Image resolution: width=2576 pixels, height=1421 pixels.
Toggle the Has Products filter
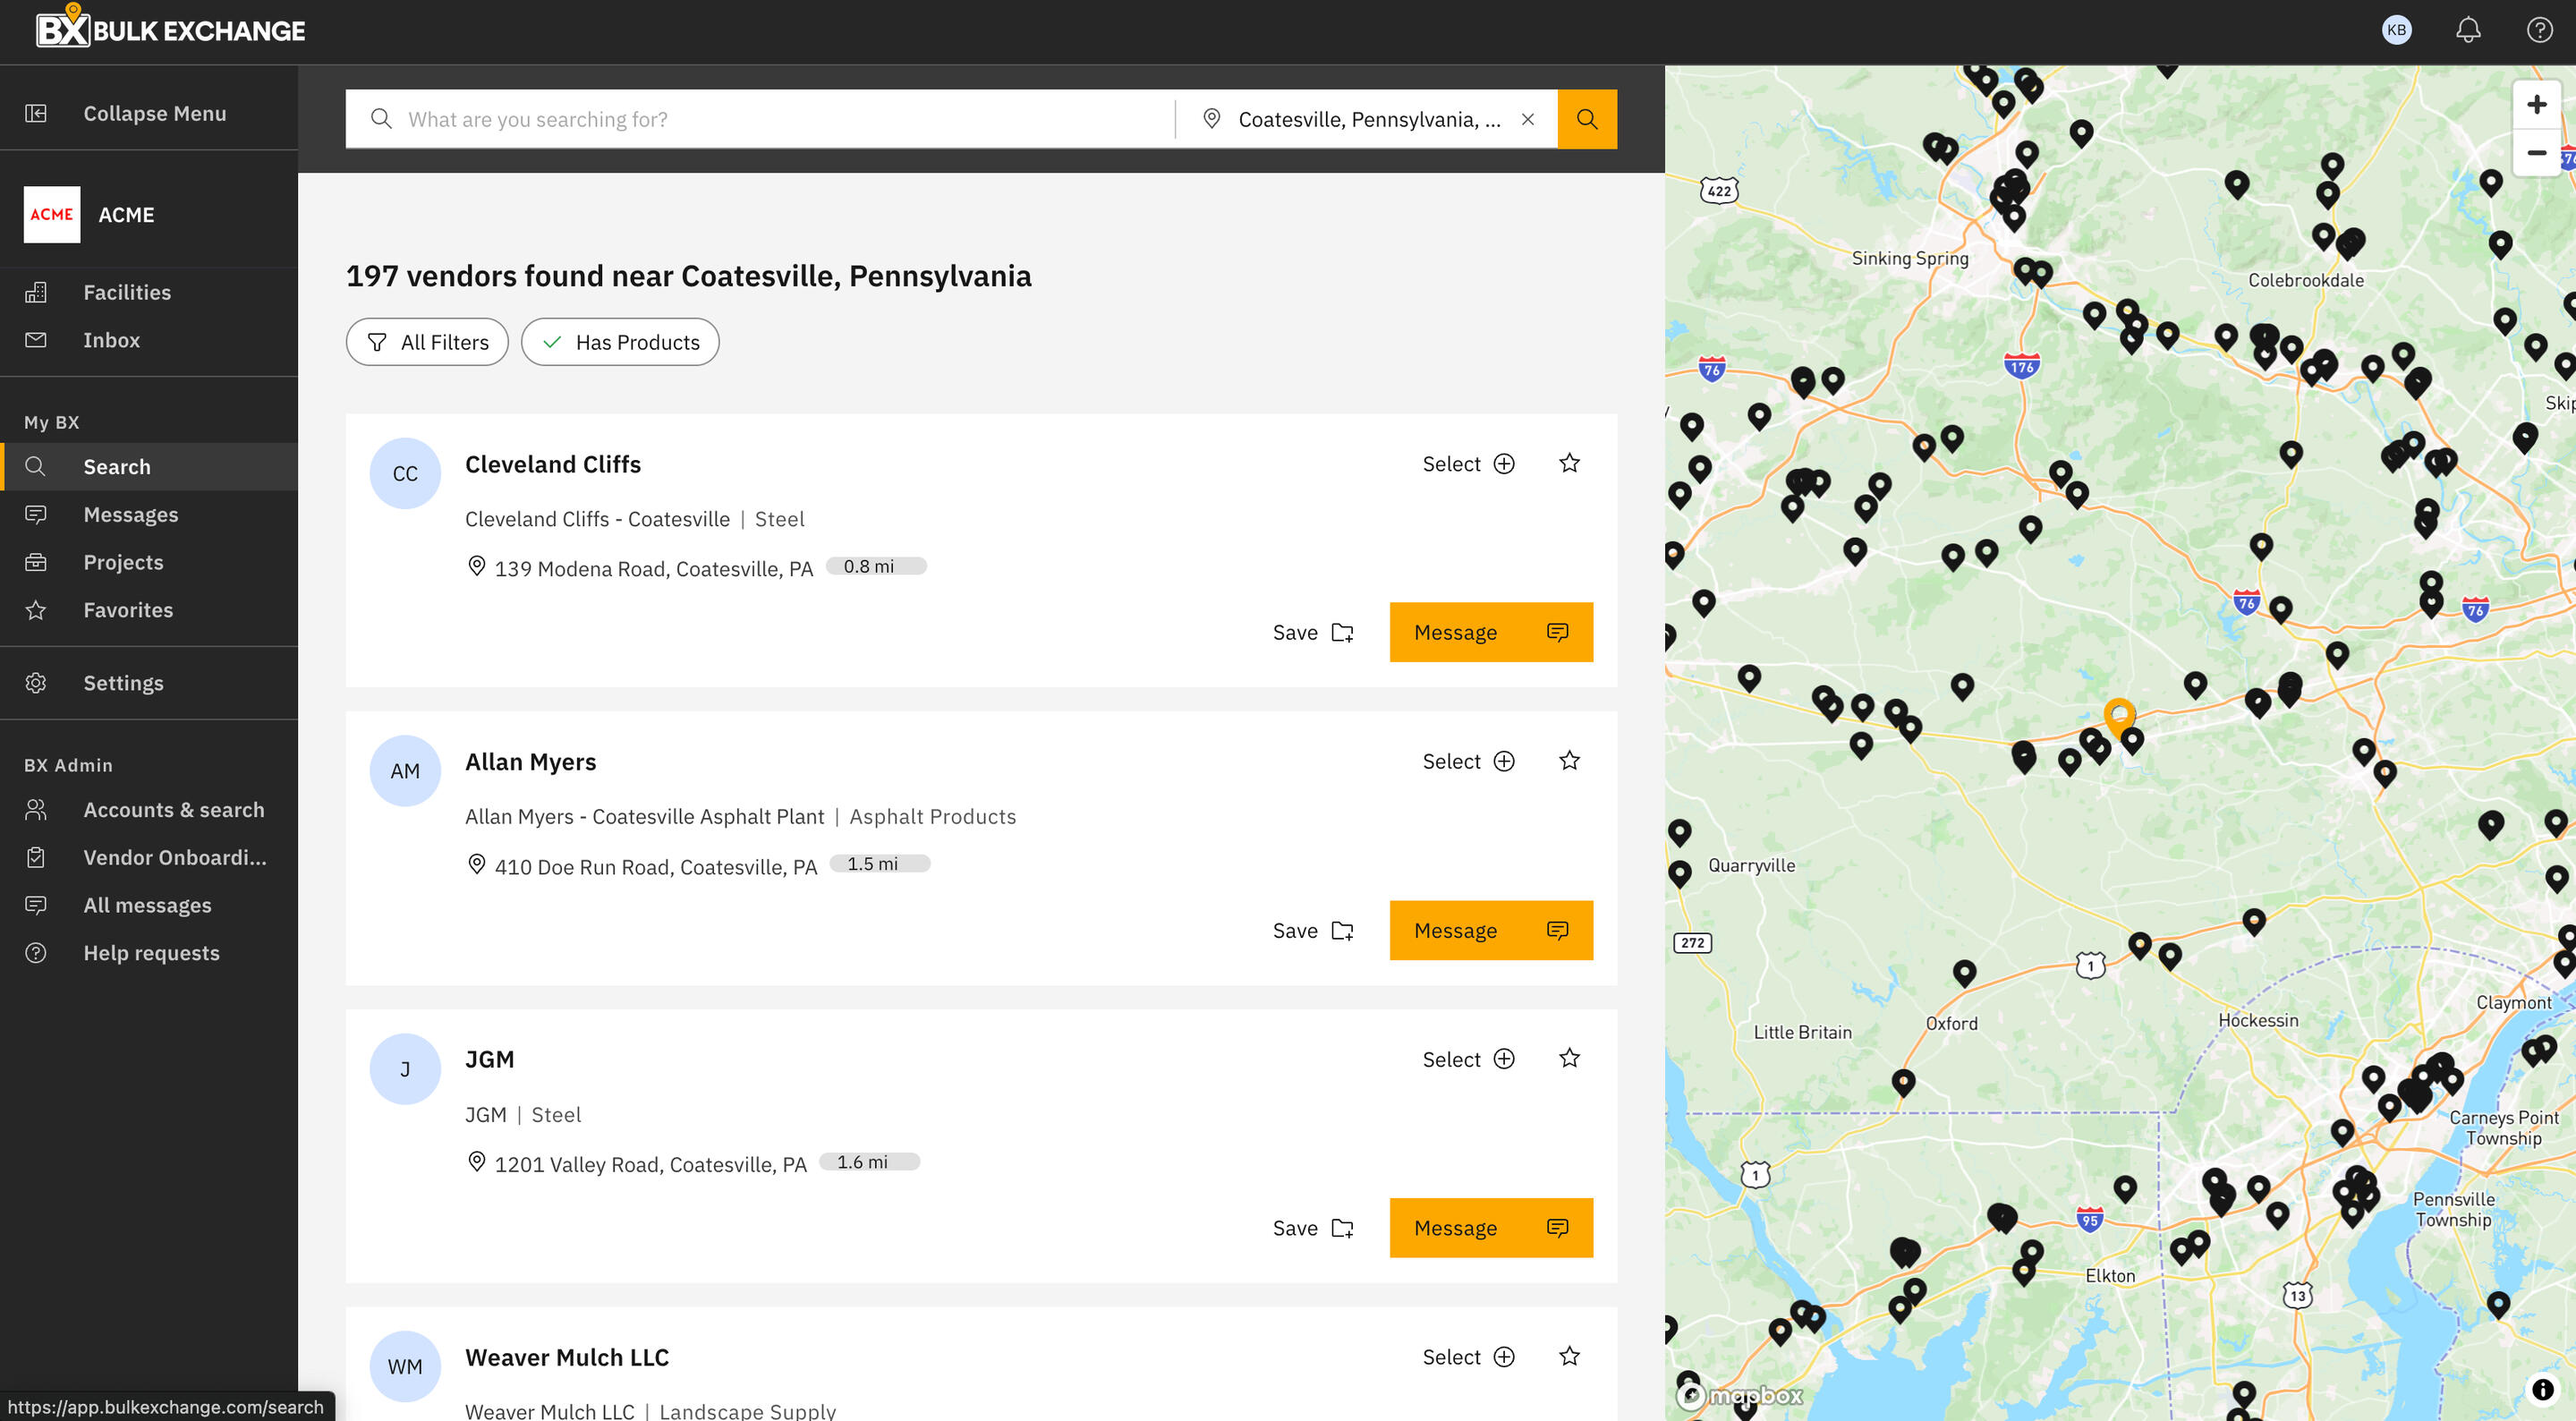click(620, 342)
